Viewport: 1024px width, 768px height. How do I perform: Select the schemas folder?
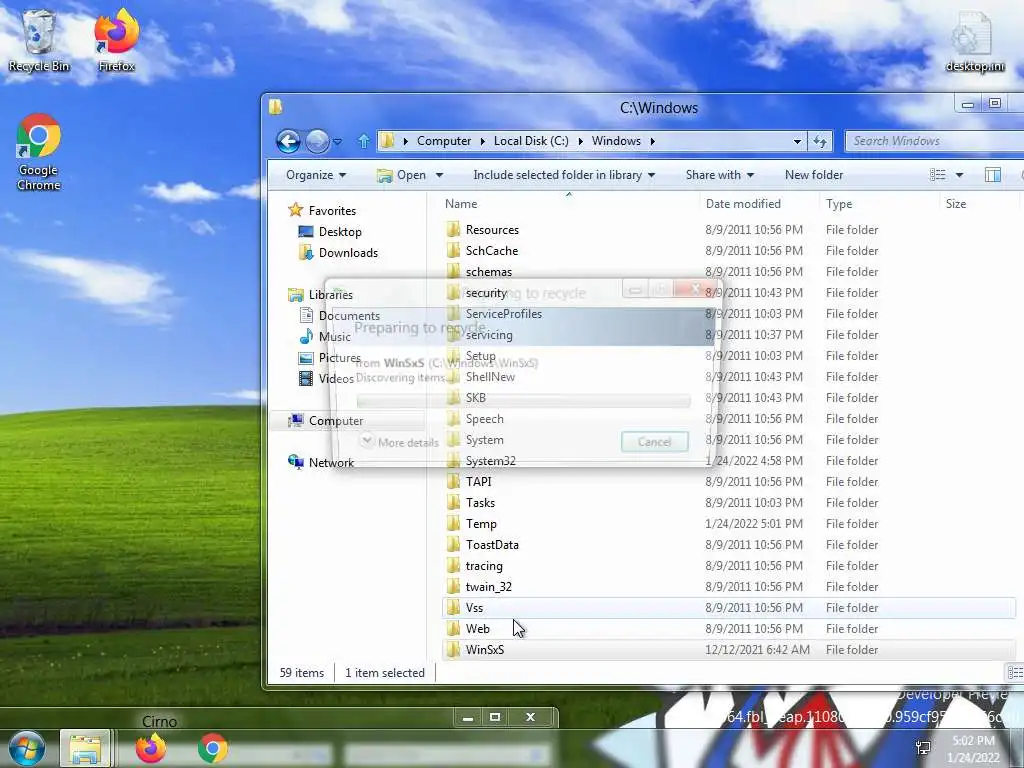(488, 272)
